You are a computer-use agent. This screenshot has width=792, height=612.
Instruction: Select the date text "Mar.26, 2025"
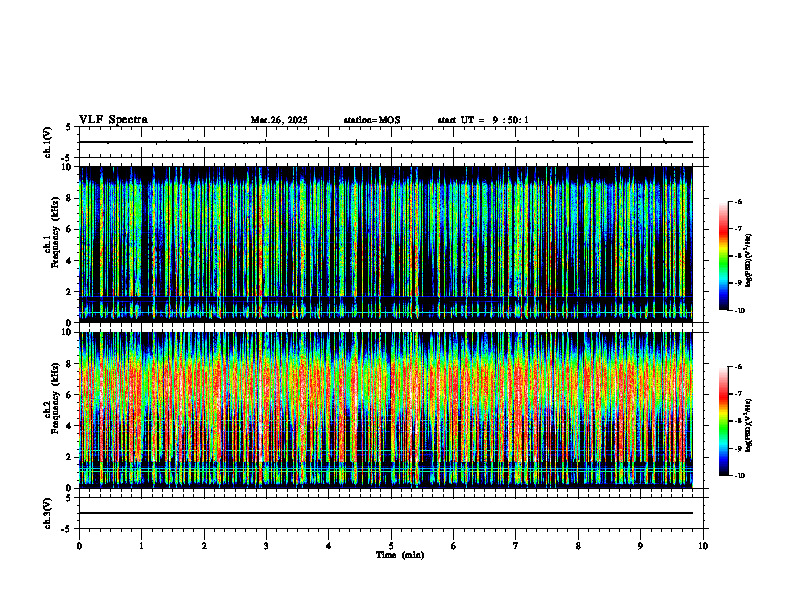click(279, 120)
